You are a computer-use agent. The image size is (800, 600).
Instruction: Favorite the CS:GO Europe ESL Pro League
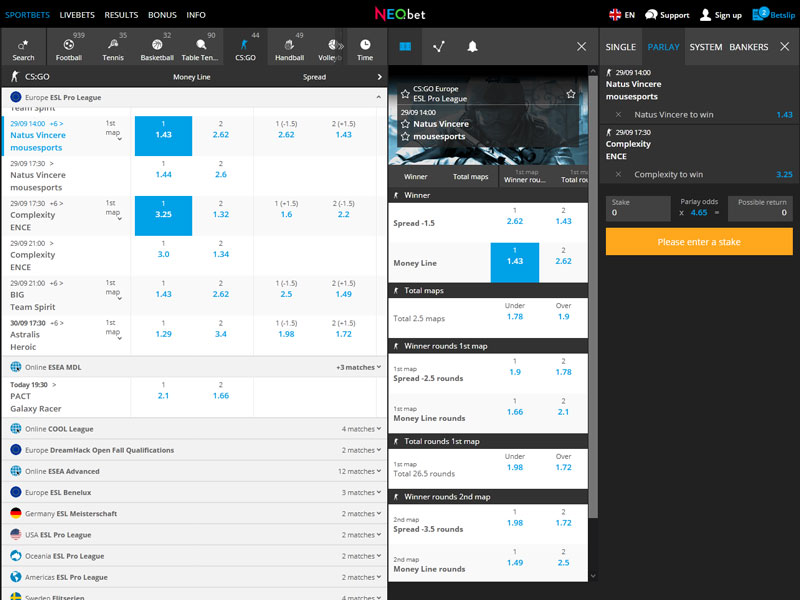(x=405, y=94)
